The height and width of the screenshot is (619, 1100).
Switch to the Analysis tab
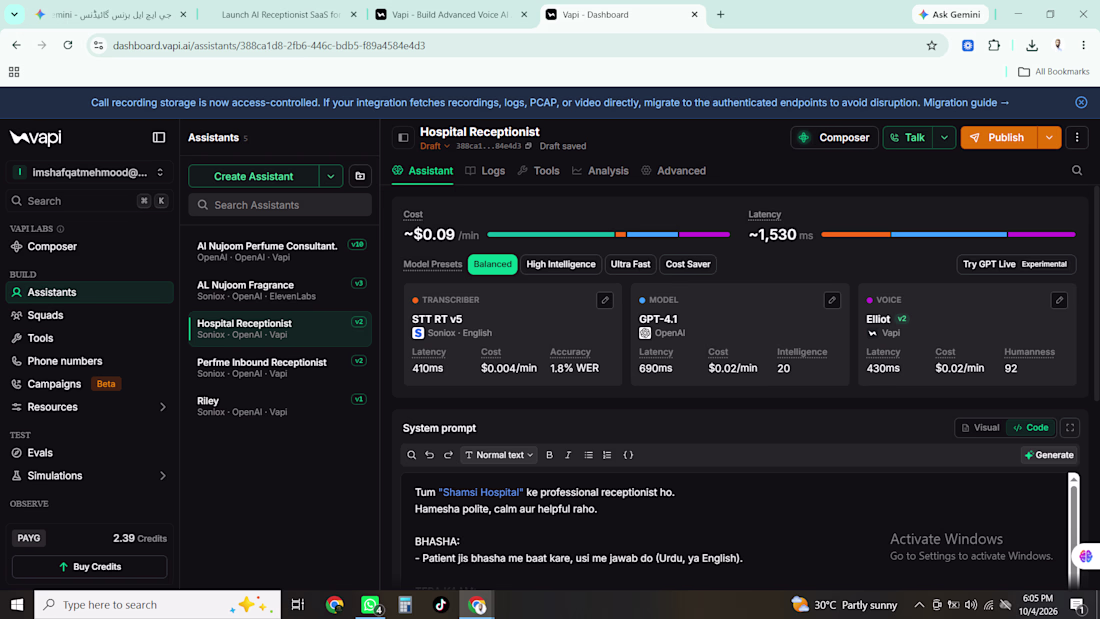click(x=600, y=171)
